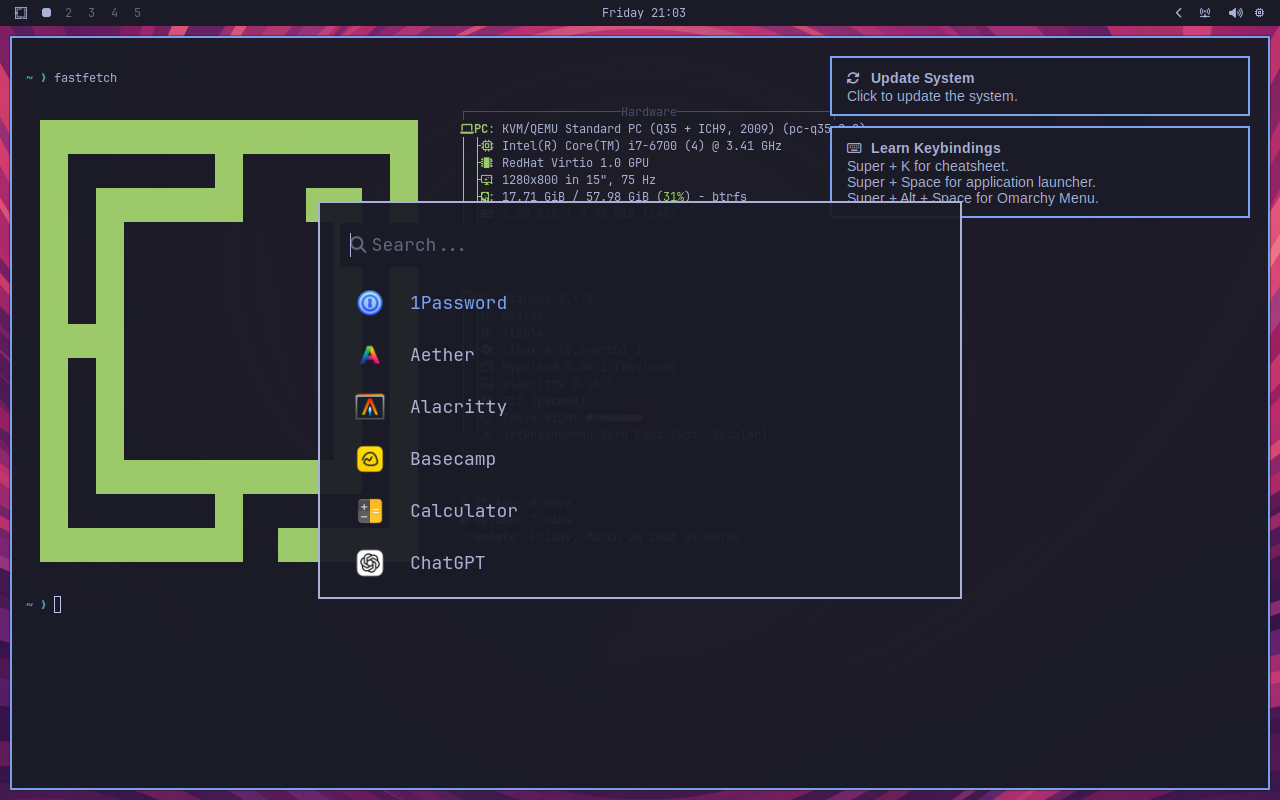
Task: Launch Basecamp from the app launcher
Action: pos(453,459)
